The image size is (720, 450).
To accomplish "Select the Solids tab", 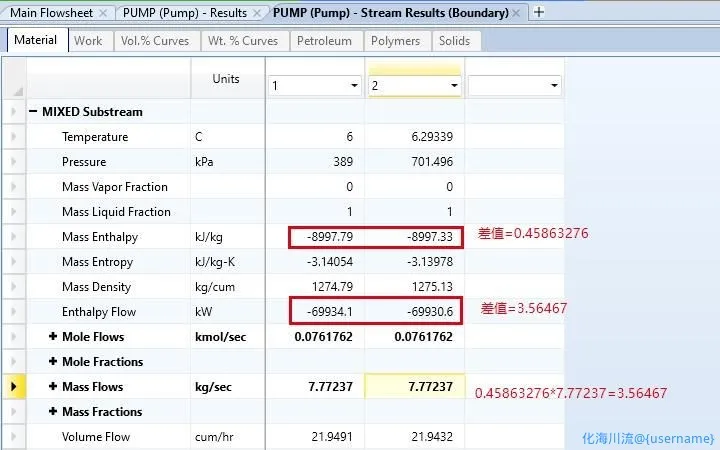I will [x=454, y=41].
